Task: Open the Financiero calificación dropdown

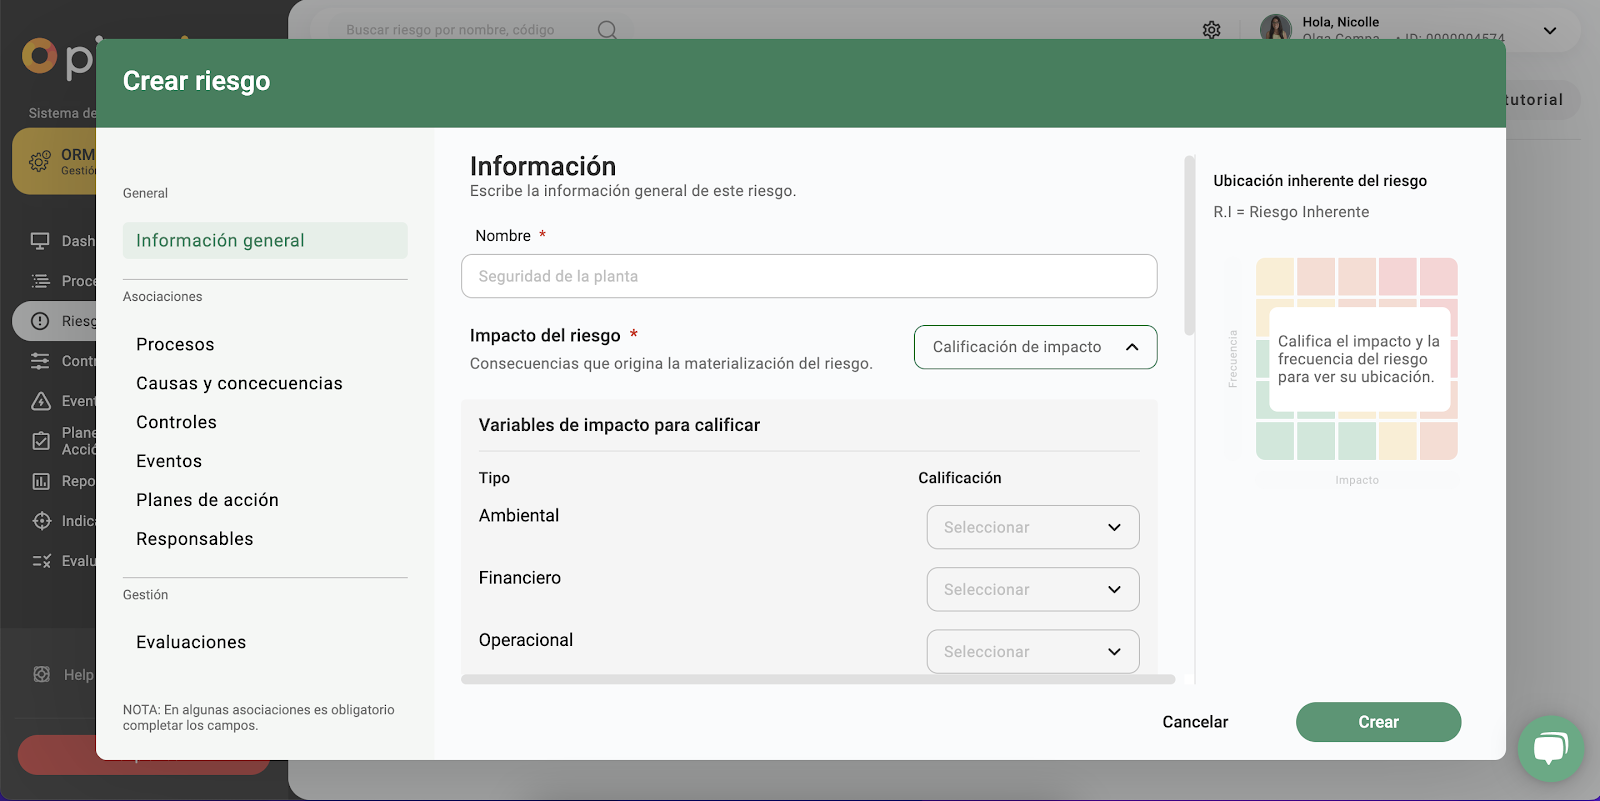Action: pyautogui.click(x=1032, y=589)
